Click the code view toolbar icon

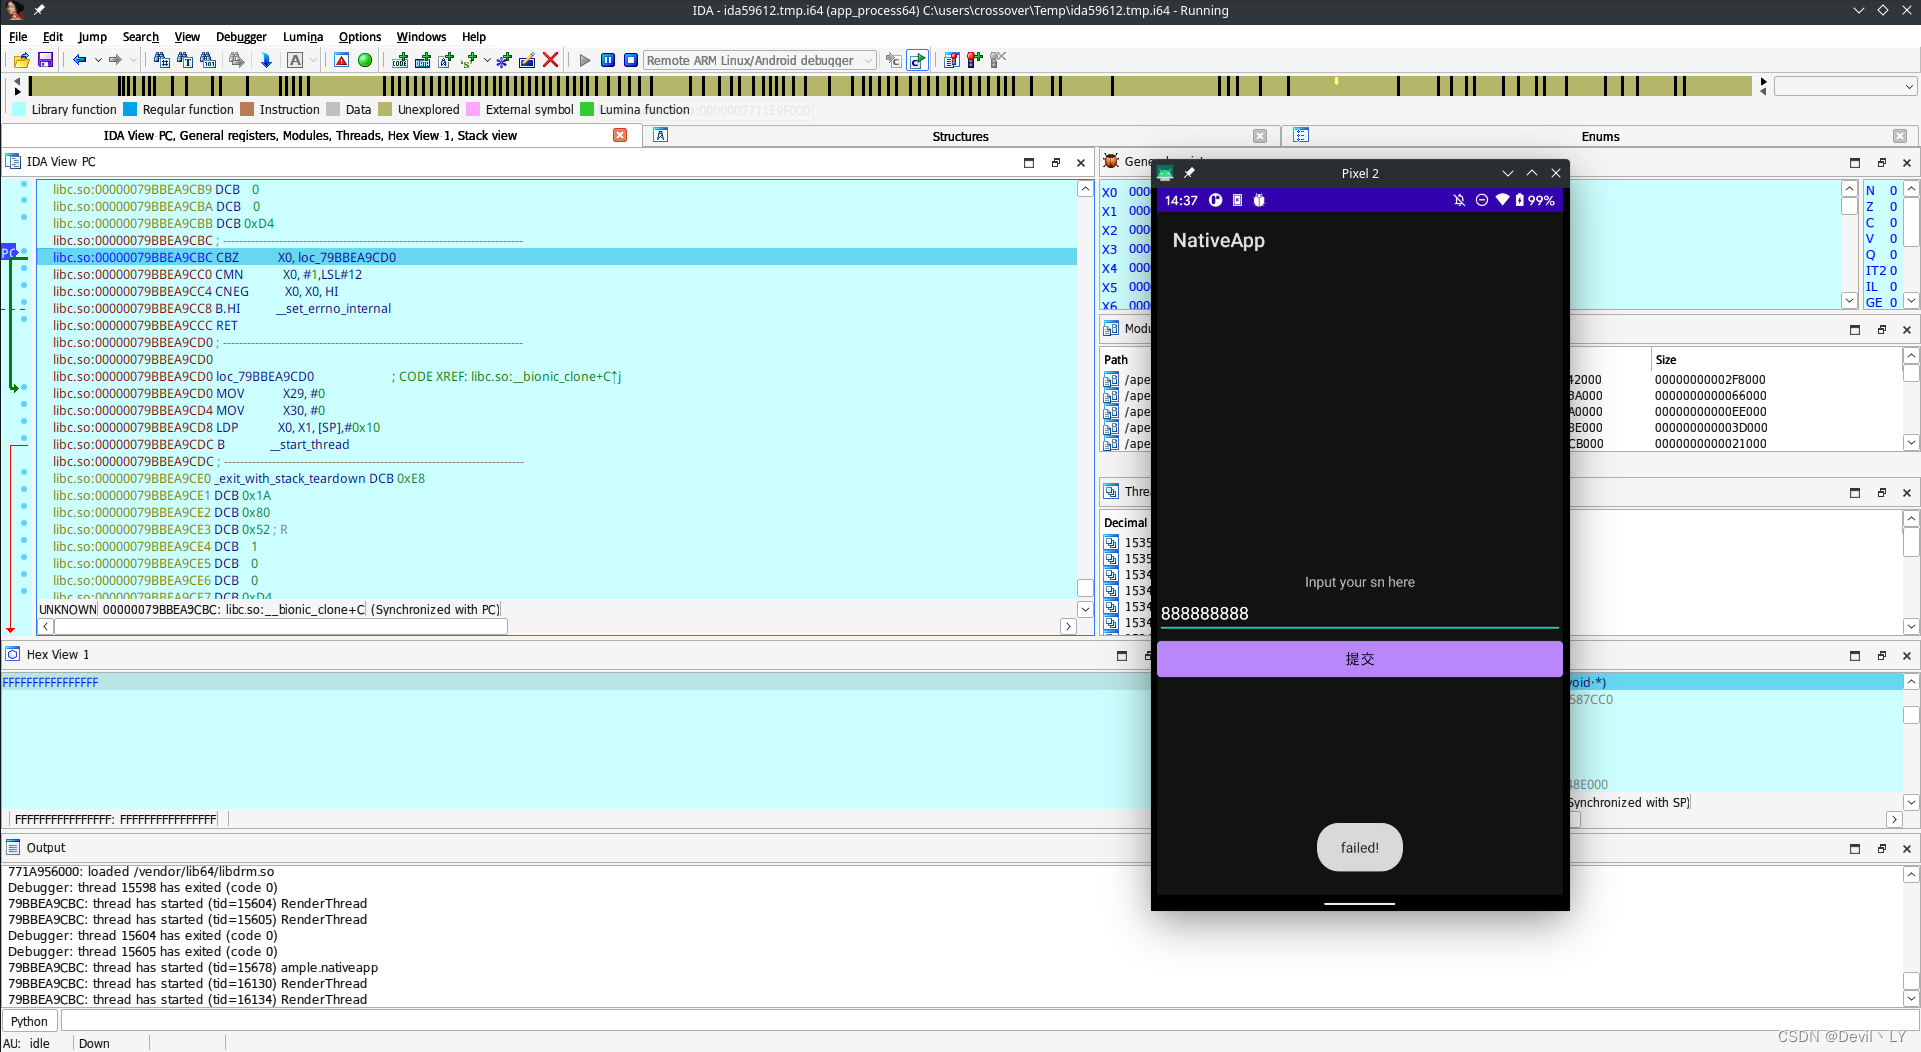tap(400, 60)
